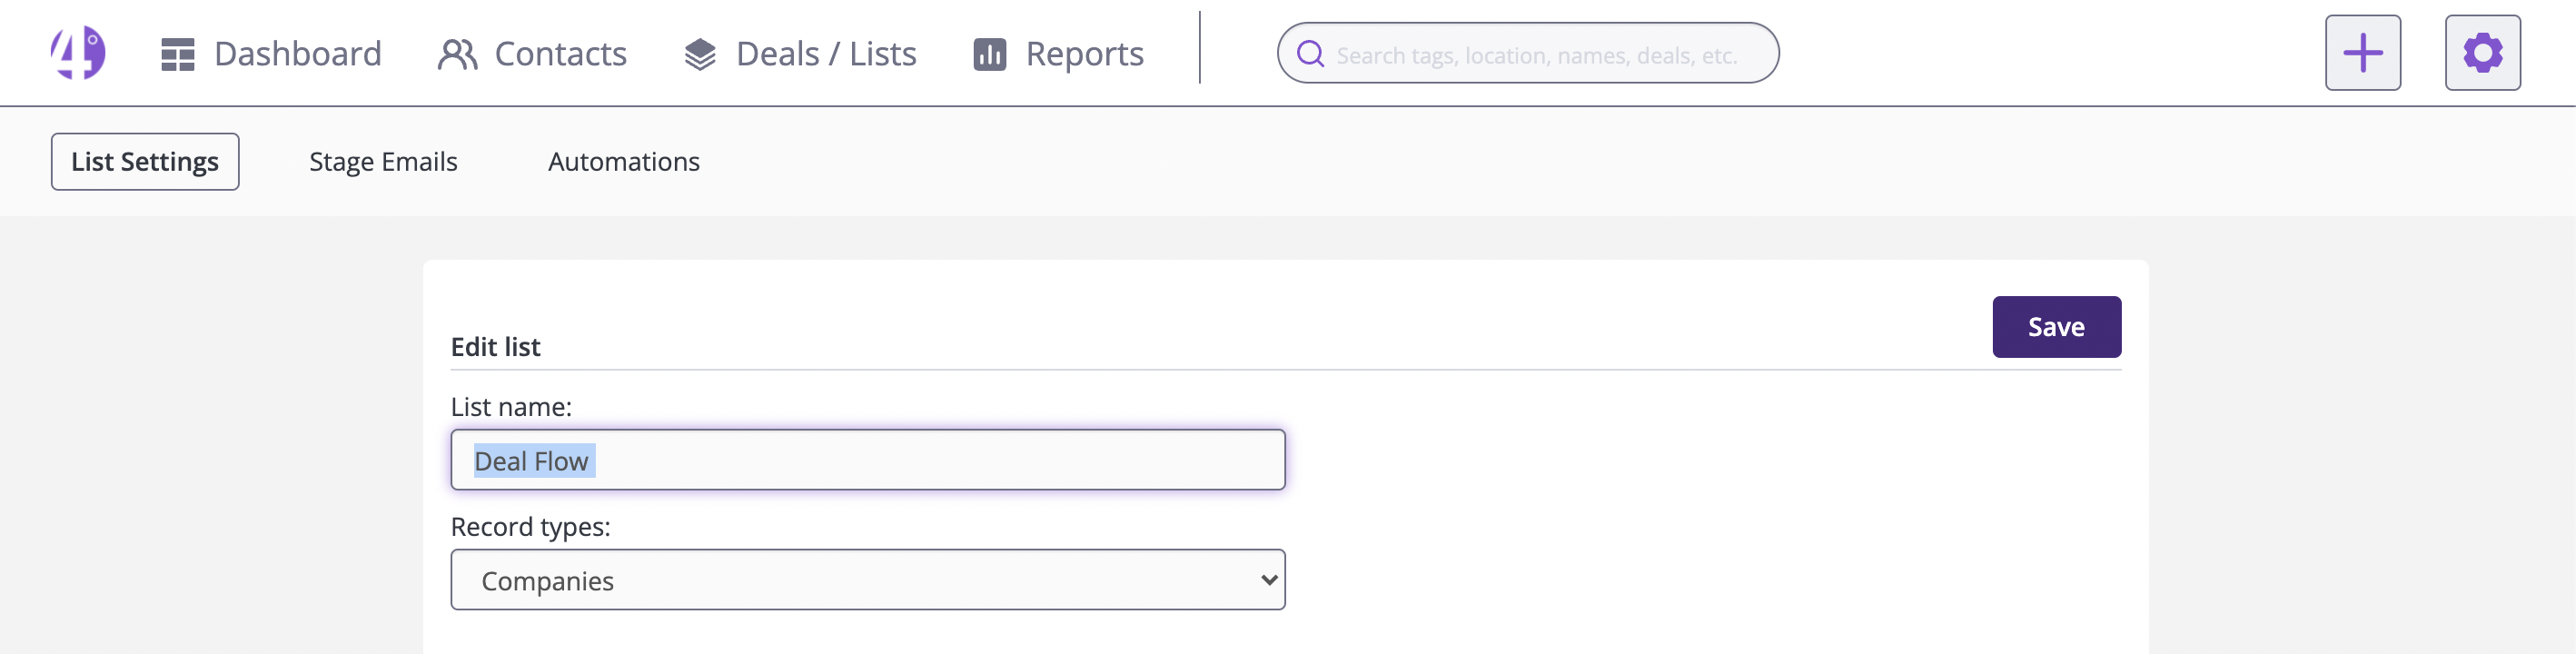2576x654 pixels.
Task: Select the Contacts people icon
Action: (458, 53)
